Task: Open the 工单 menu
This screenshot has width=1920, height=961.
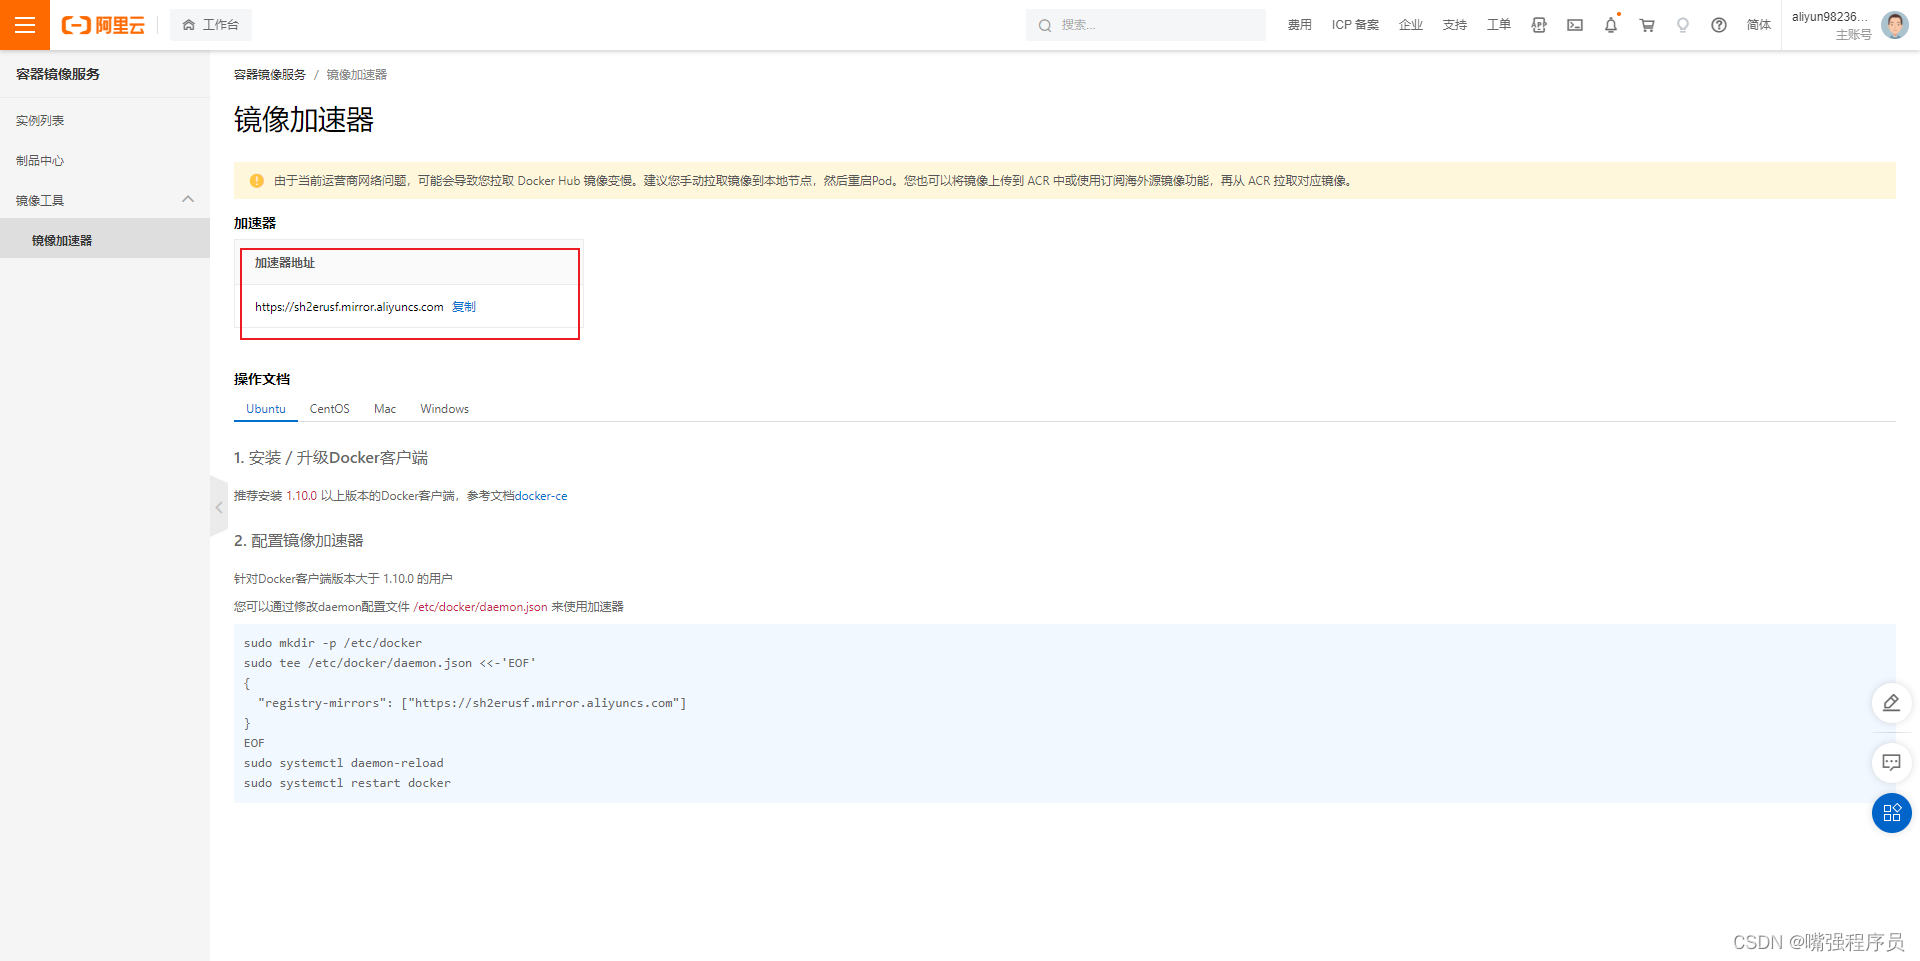Action: click(1499, 25)
